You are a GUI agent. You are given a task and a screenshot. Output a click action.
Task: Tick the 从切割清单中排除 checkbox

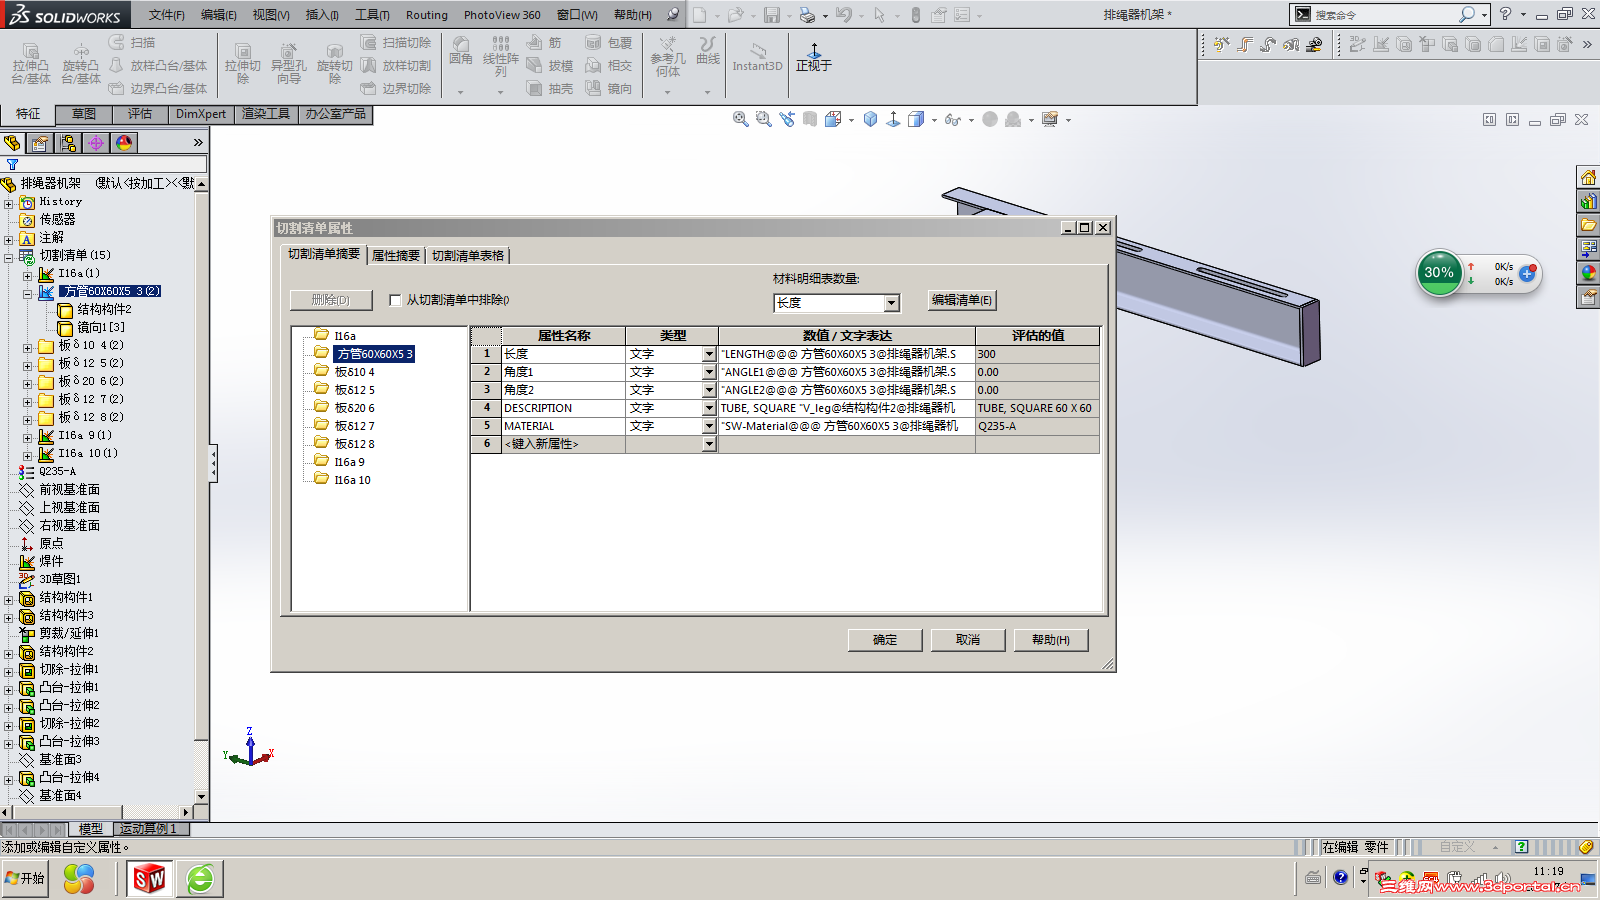click(395, 300)
